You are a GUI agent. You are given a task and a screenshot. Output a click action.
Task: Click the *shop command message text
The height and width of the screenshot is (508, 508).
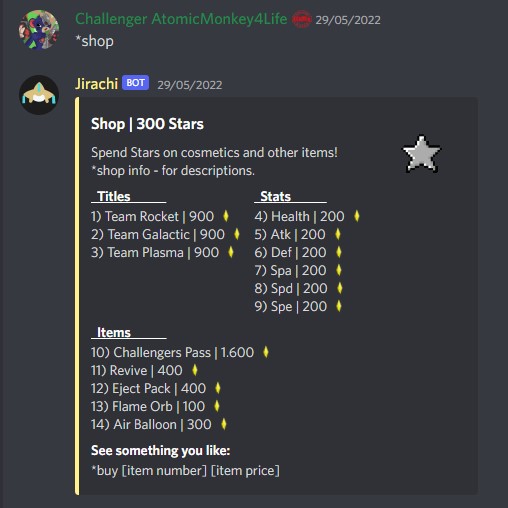[94, 41]
